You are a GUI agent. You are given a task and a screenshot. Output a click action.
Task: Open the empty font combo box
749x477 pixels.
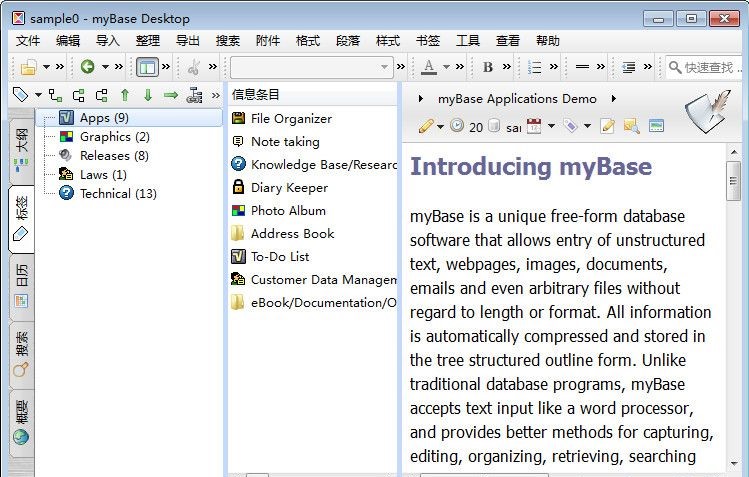click(x=311, y=67)
